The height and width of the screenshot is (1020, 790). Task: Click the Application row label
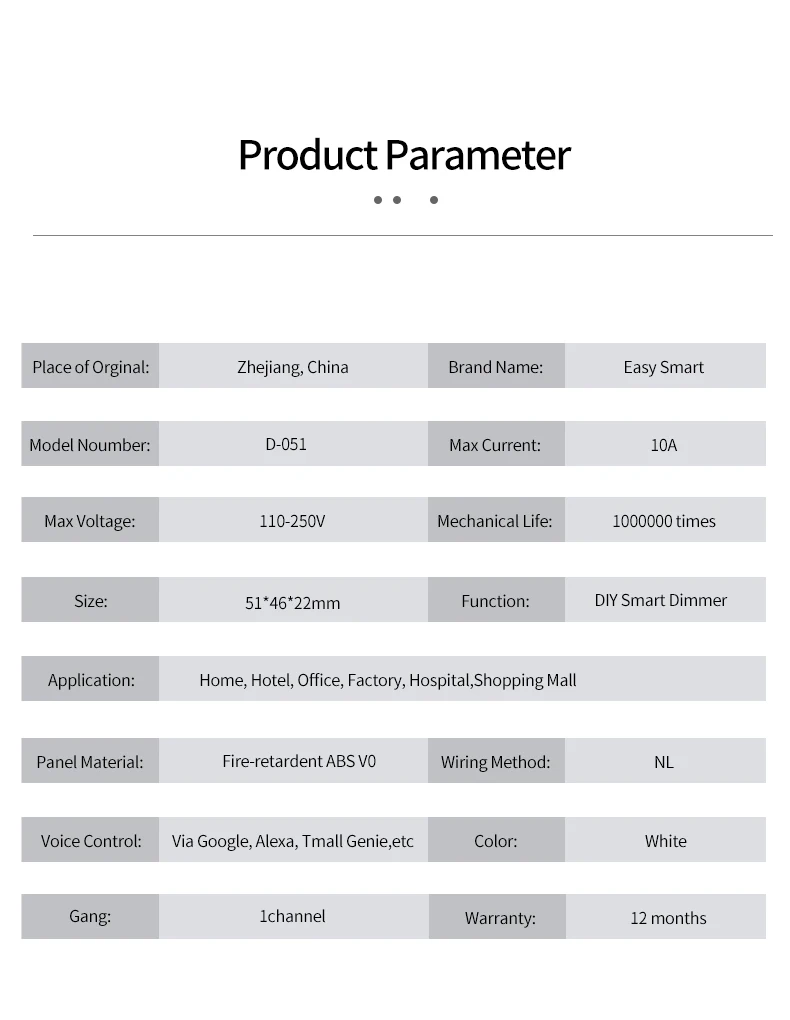click(x=90, y=680)
